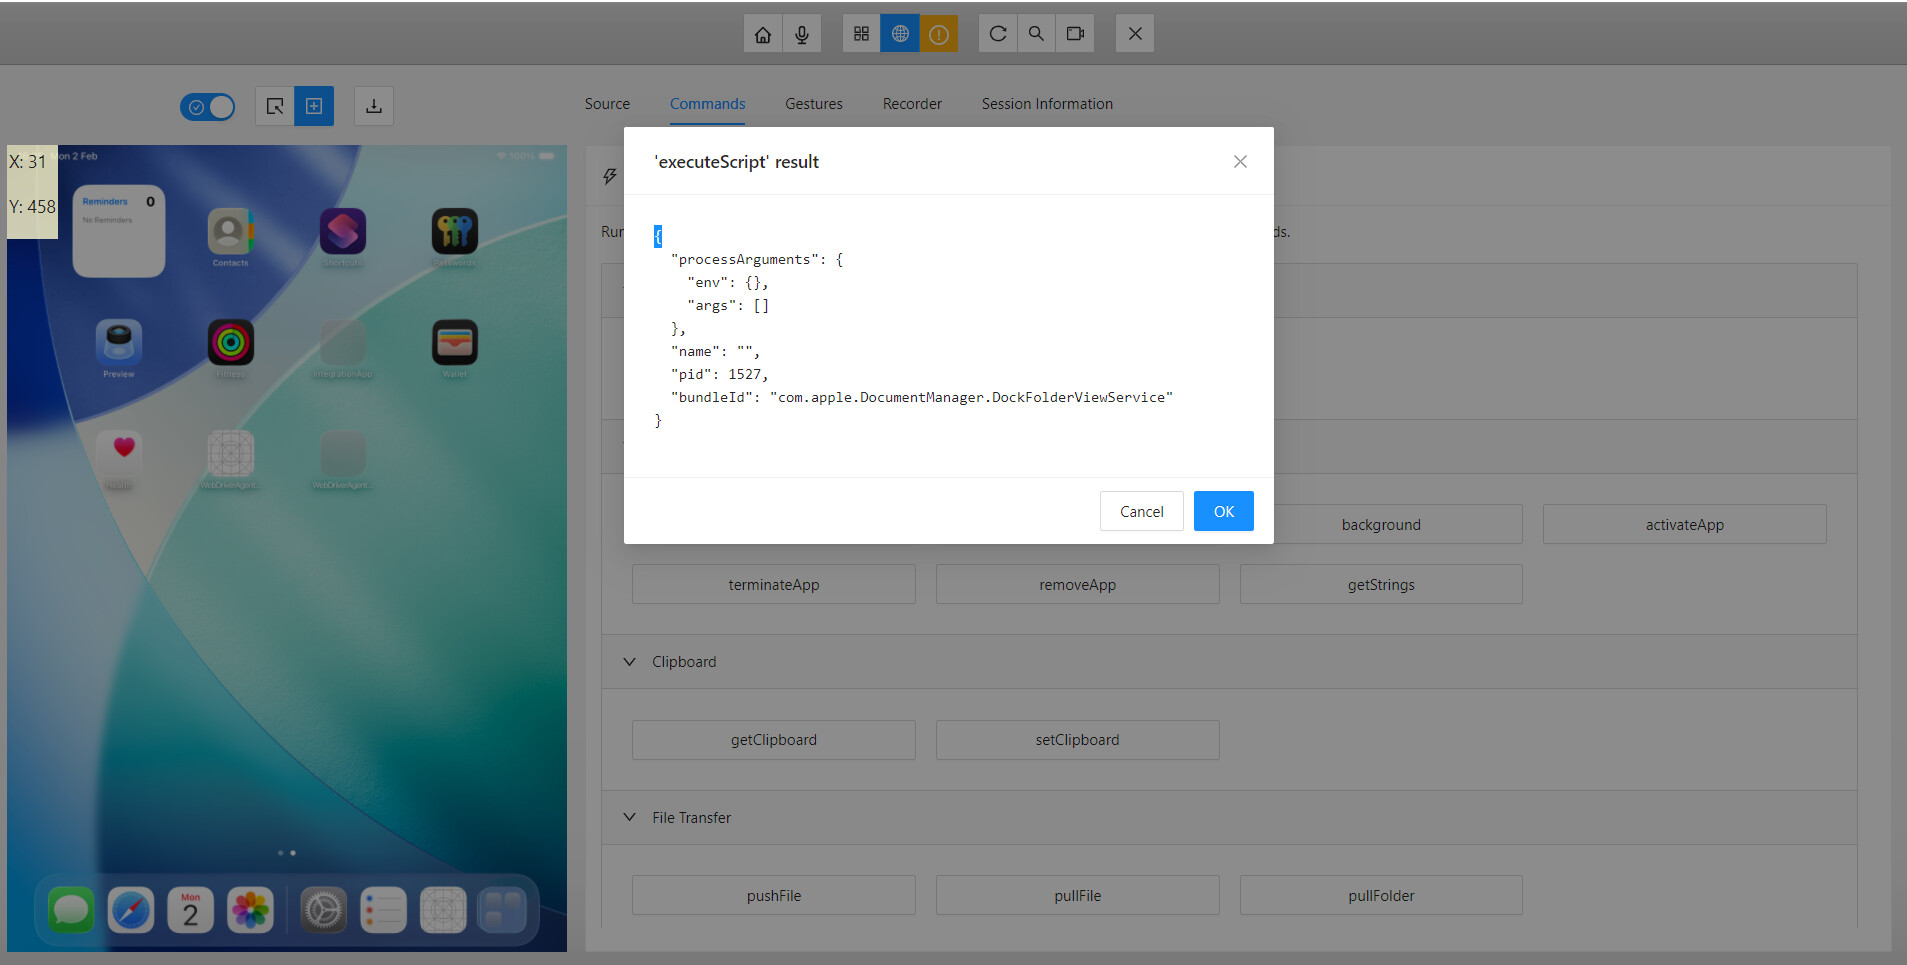This screenshot has width=1907, height=965.
Task: Click Cancel in the result dialog
Action: 1141,511
